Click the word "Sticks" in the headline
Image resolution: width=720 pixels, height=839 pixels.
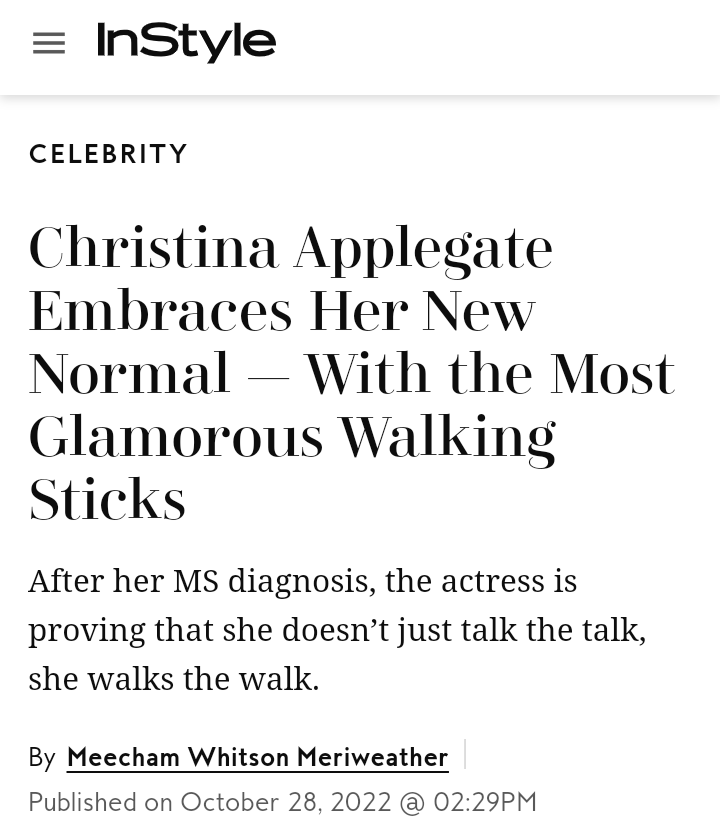(x=107, y=499)
